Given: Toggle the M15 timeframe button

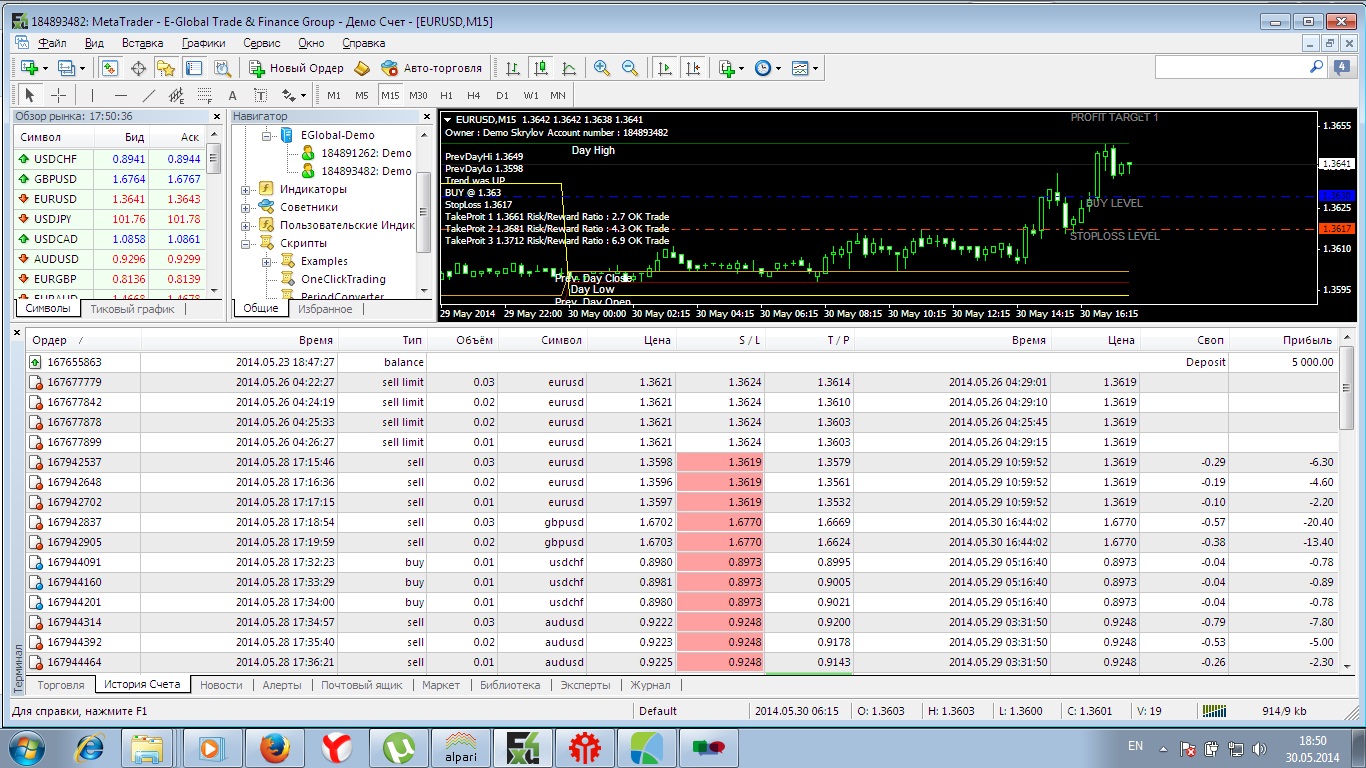Looking at the screenshot, I should coord(390,95).
